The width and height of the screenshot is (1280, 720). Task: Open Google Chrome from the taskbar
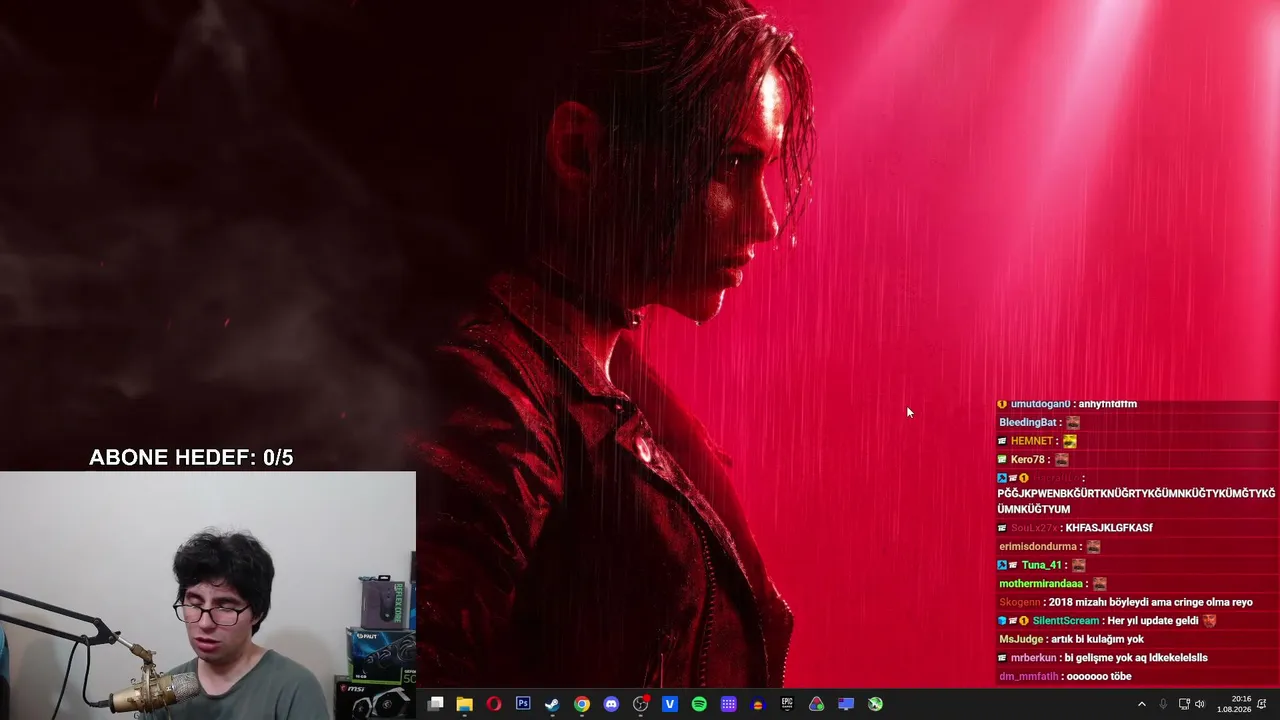tap(582, 704)
